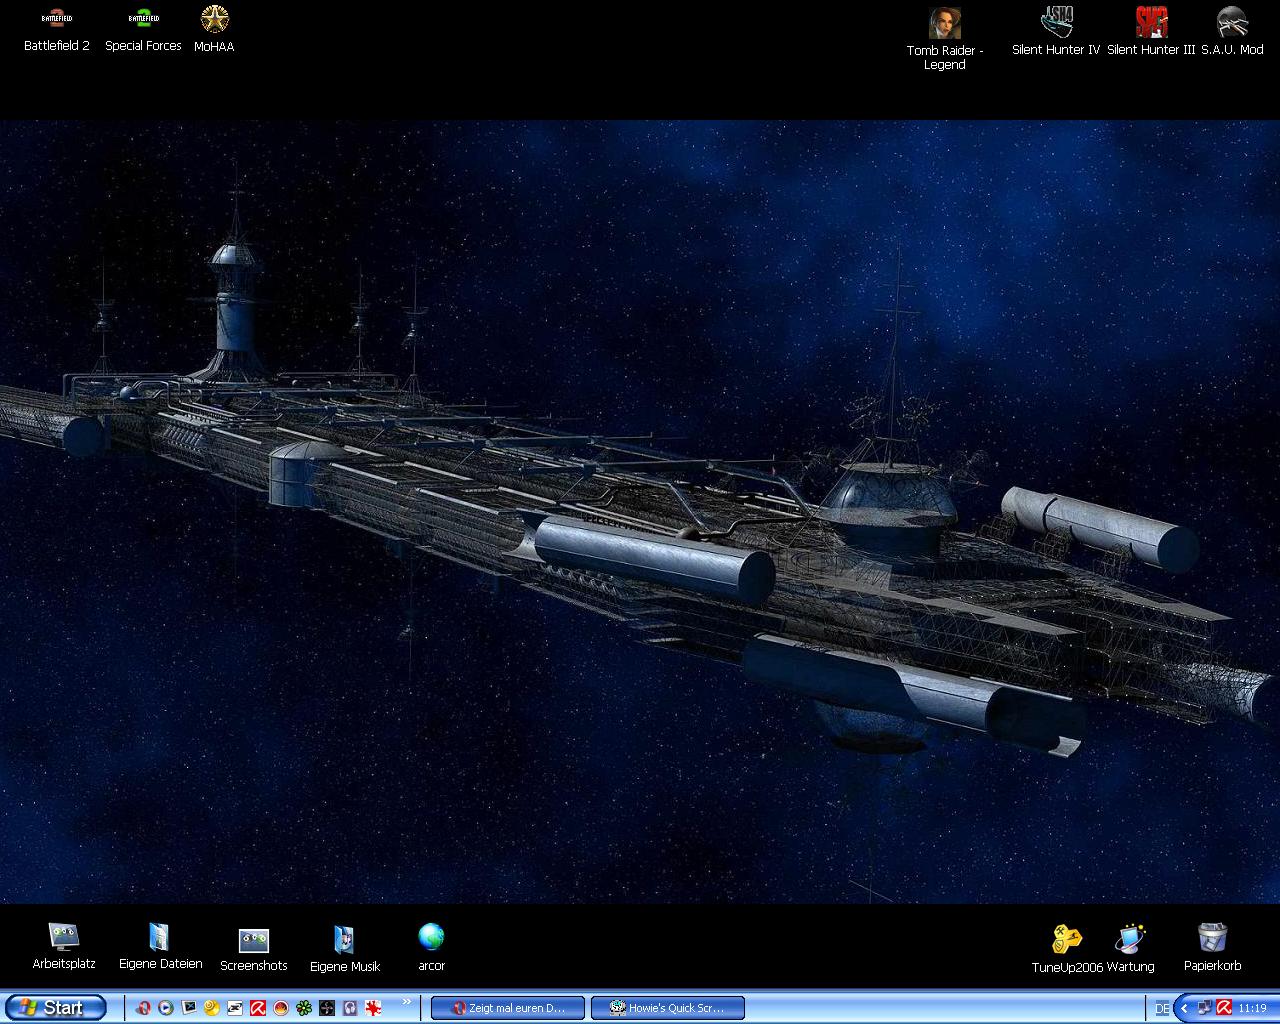Click the red circle quick launch icon

pos(281,1008)
